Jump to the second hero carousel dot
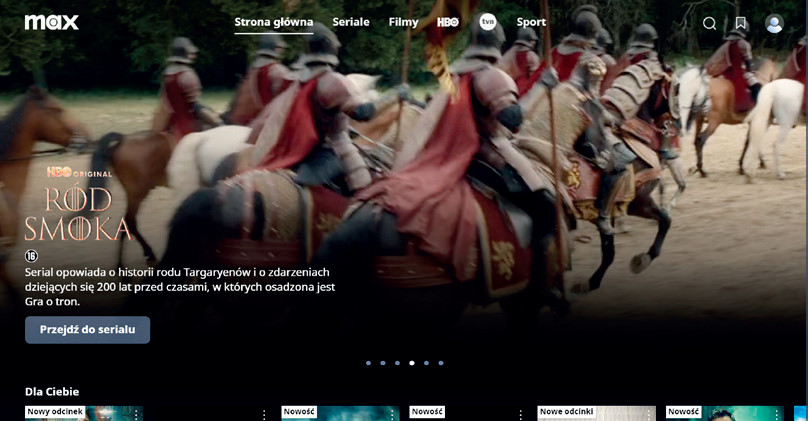 383,363
